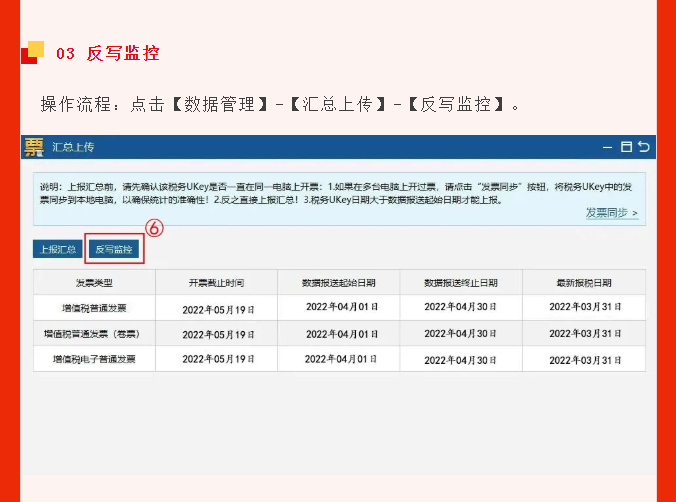676x502 pixels.
Task: Click the 发票类型 column header
Action: pos(94,283)
